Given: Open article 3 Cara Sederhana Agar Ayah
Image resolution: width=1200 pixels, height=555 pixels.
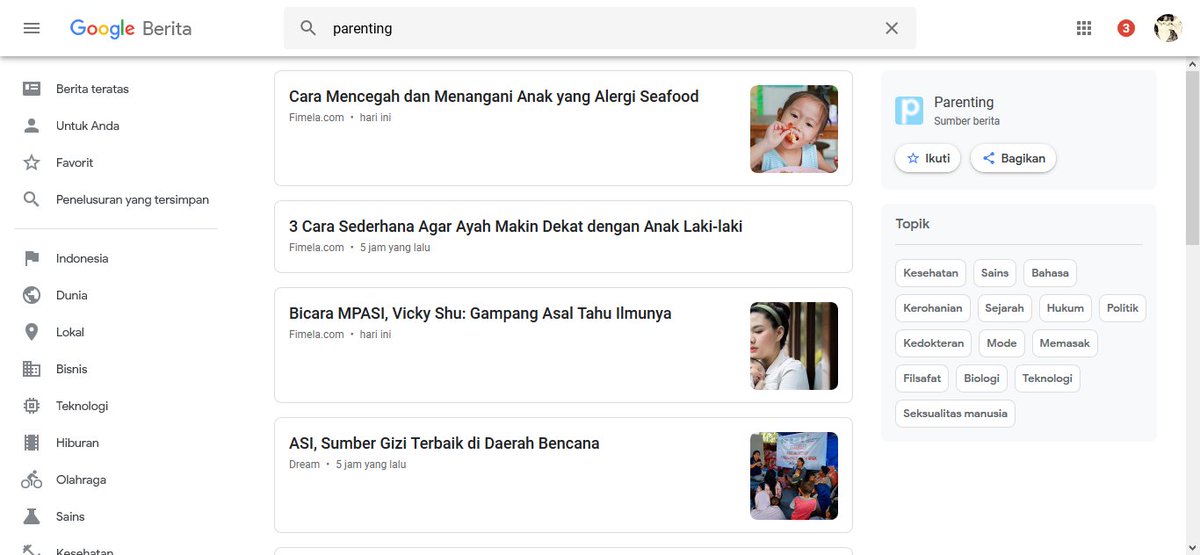Looking at the screenshot, I should click(516, 227).
